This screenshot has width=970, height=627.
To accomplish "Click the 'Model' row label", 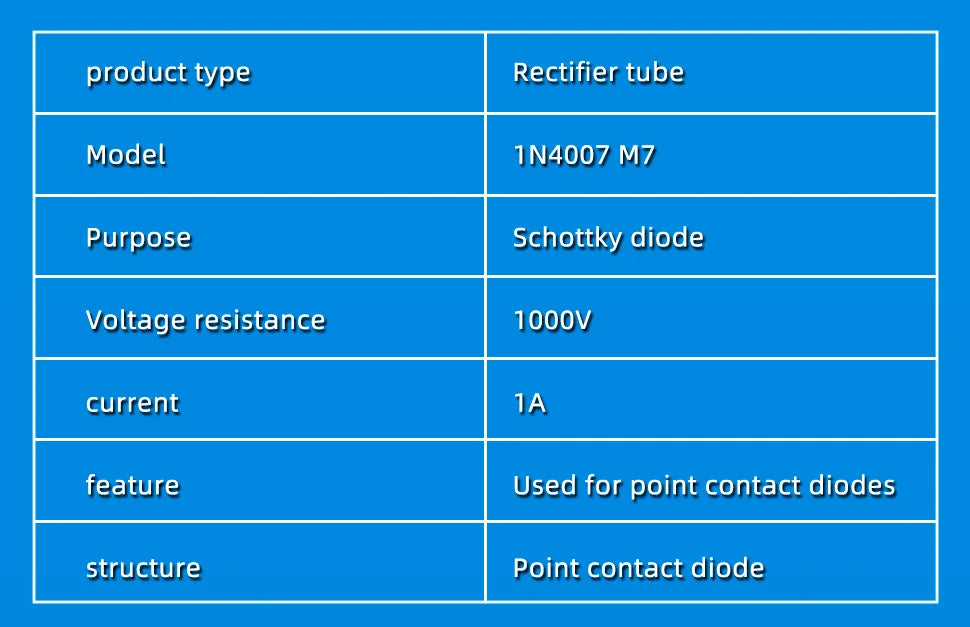I will [x=126, y=155].
